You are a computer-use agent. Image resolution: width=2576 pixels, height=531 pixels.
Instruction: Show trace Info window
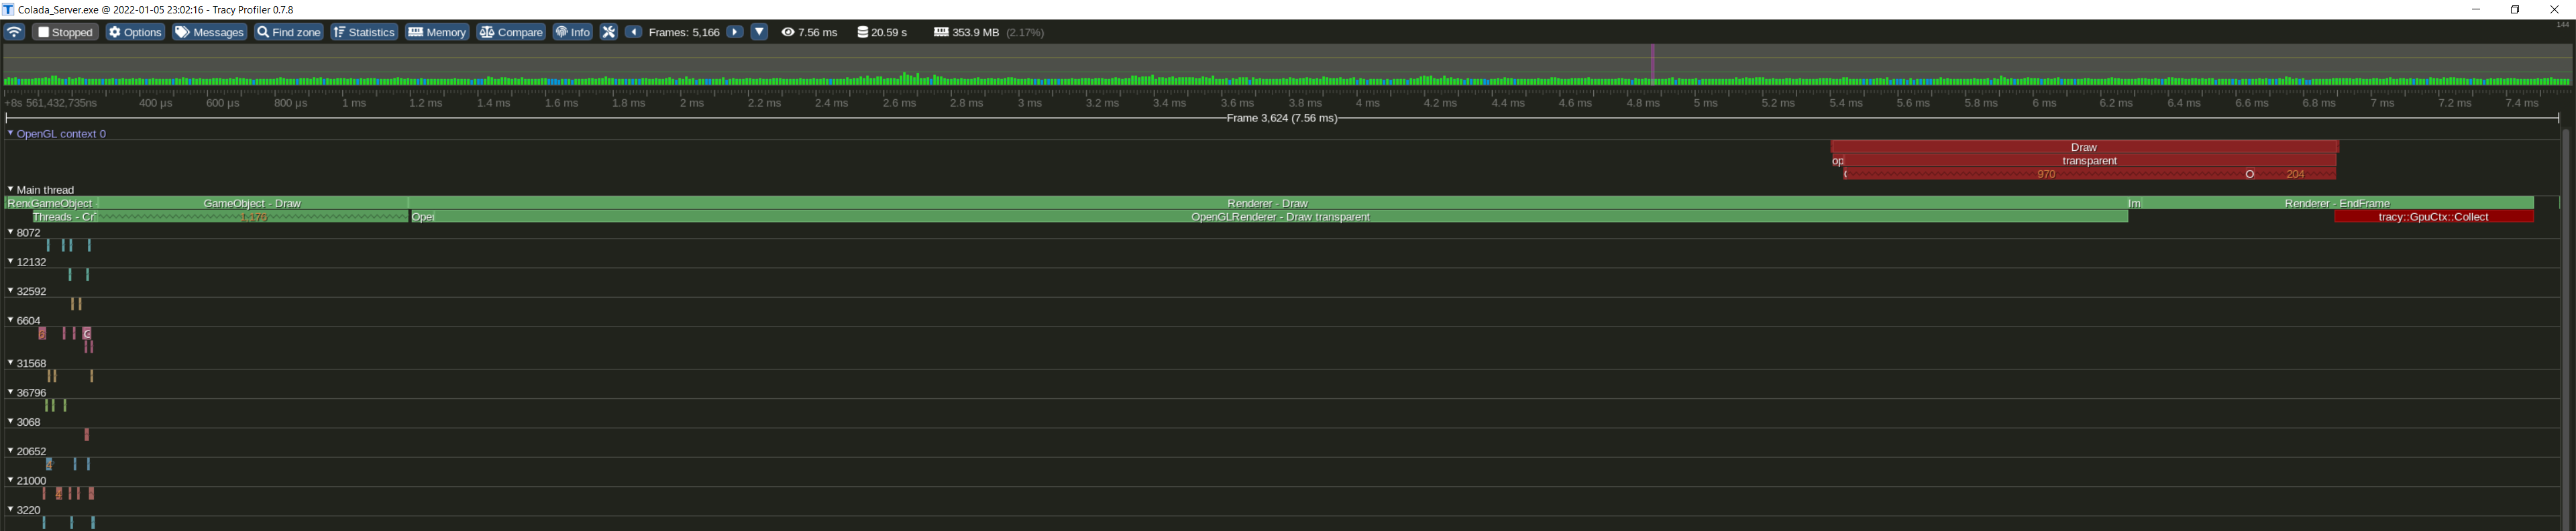pos(573,32)
